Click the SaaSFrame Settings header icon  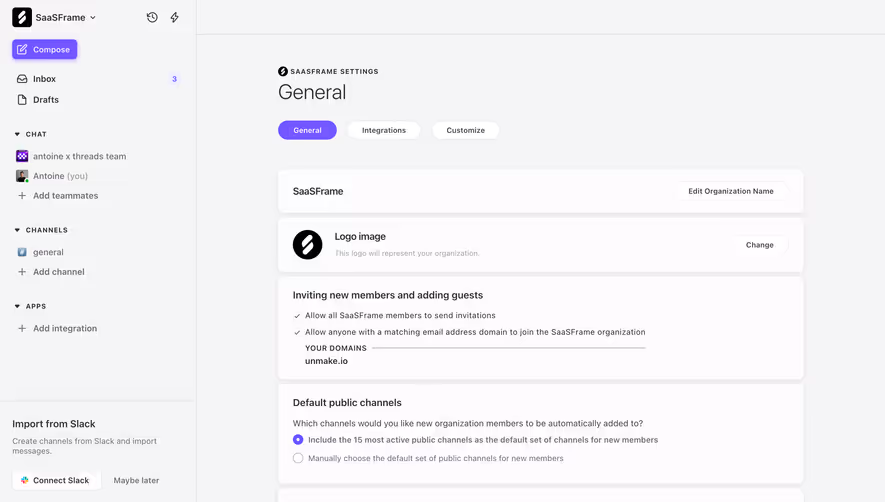click(x=283, y=72)
